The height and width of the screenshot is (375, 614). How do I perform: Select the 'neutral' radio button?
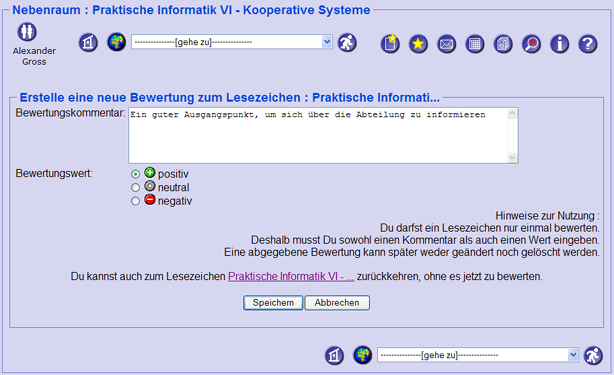point(135,188)
